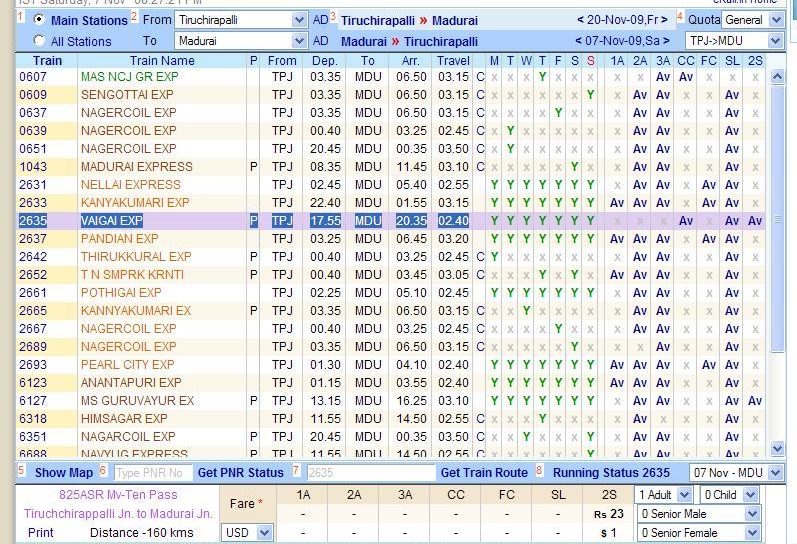The image size is (797, 544).
Task: Go to previous date before 20-Nov-09
Action: [x=582, y=20]
